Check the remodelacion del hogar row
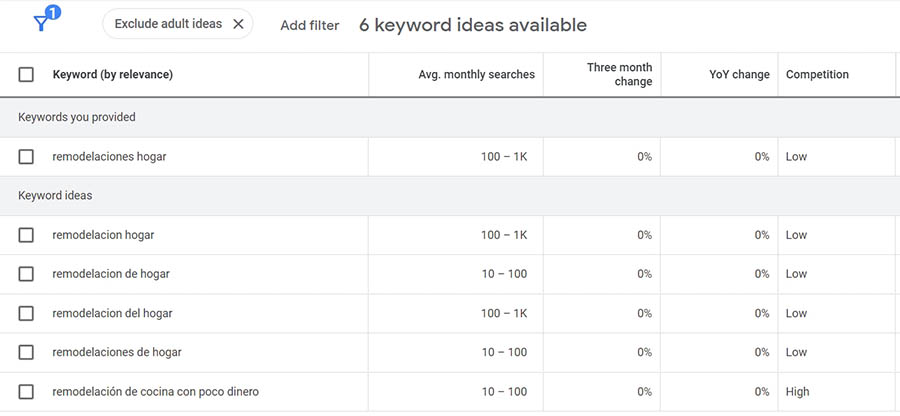 26,313
